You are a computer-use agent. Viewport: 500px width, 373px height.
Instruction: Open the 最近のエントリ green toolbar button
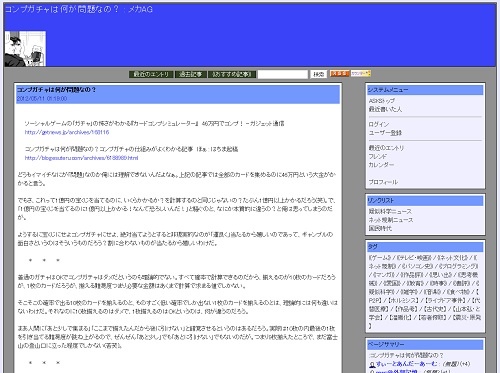click(x=151, y=74)
